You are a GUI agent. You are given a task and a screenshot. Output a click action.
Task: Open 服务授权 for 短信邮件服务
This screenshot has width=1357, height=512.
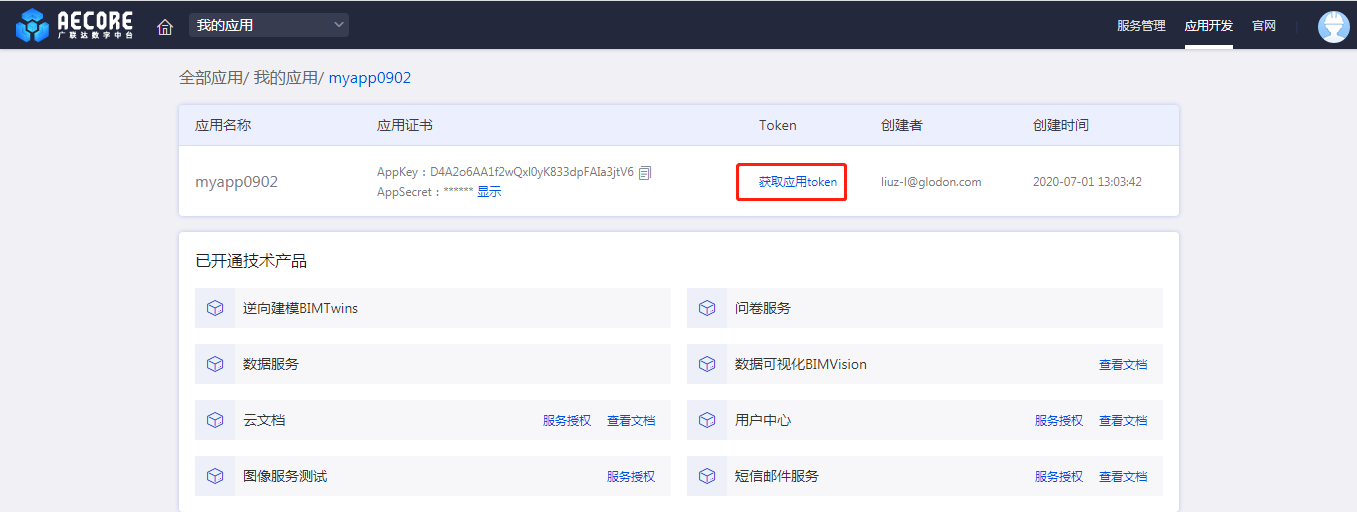click(x=1059, y=477)
